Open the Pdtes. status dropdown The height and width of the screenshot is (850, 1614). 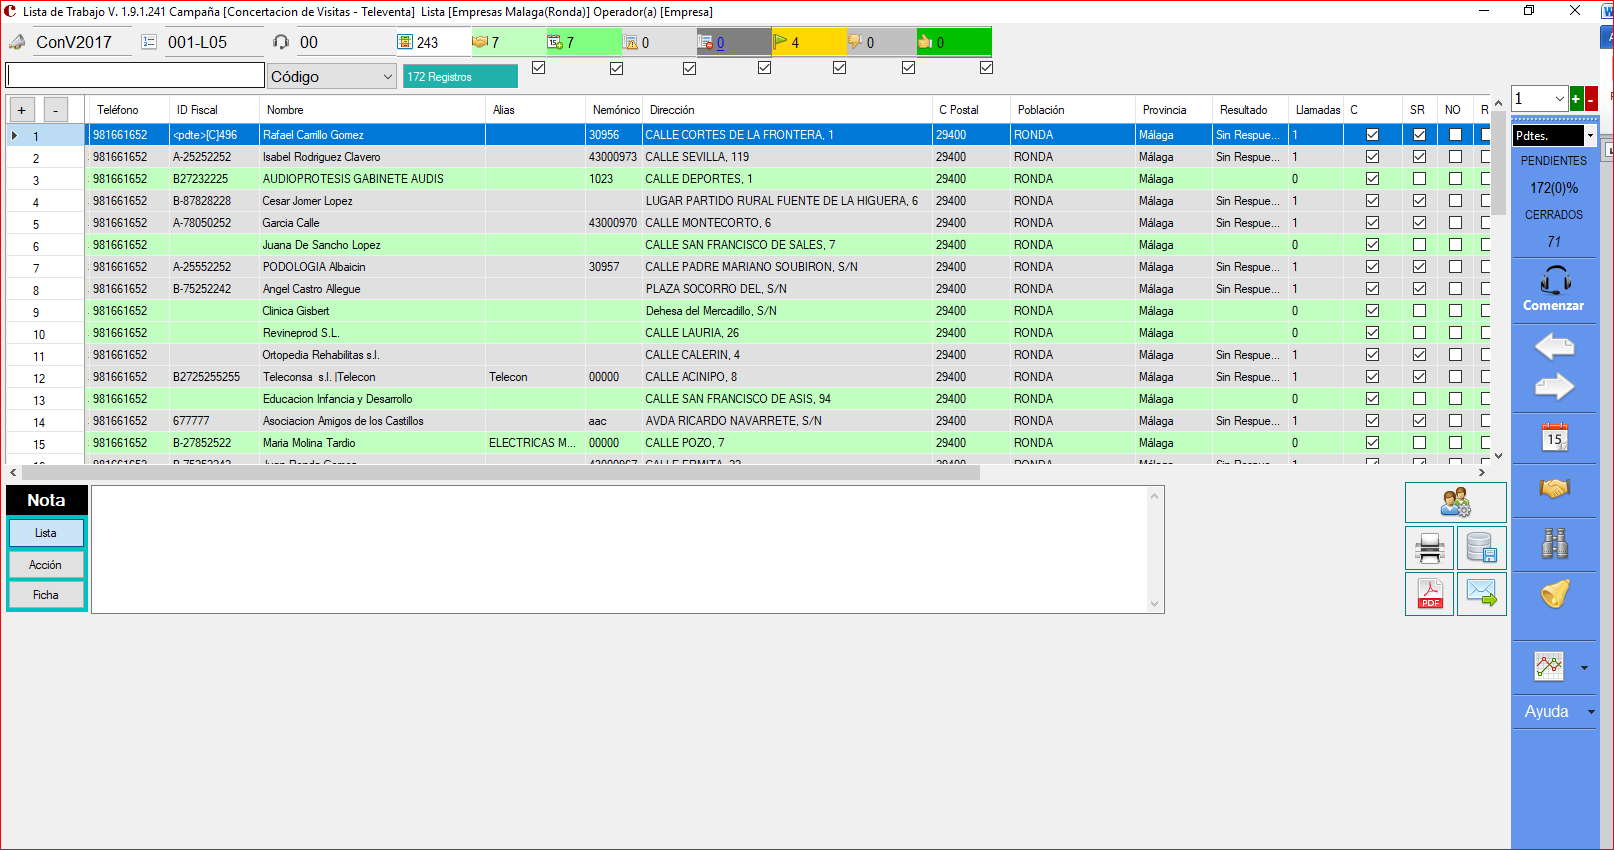[x=1590, y=136]
